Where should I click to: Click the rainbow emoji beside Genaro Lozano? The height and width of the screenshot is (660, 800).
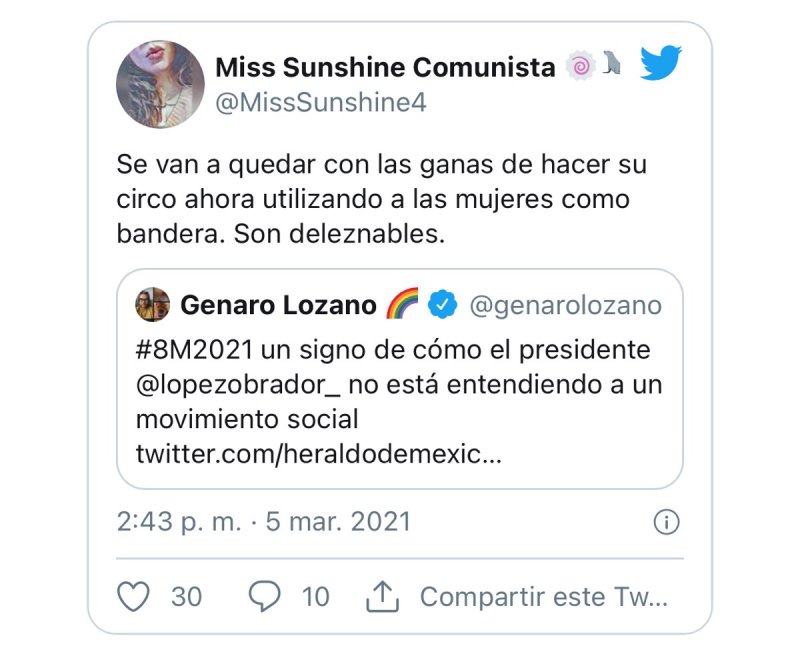402,305
